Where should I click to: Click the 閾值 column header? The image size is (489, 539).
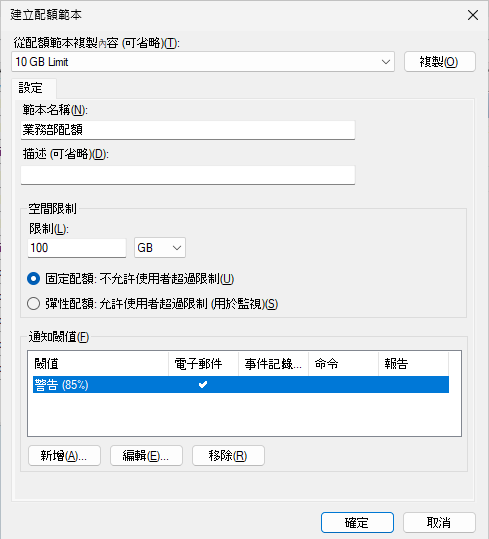pyautogui.click(x=98, y=364)
